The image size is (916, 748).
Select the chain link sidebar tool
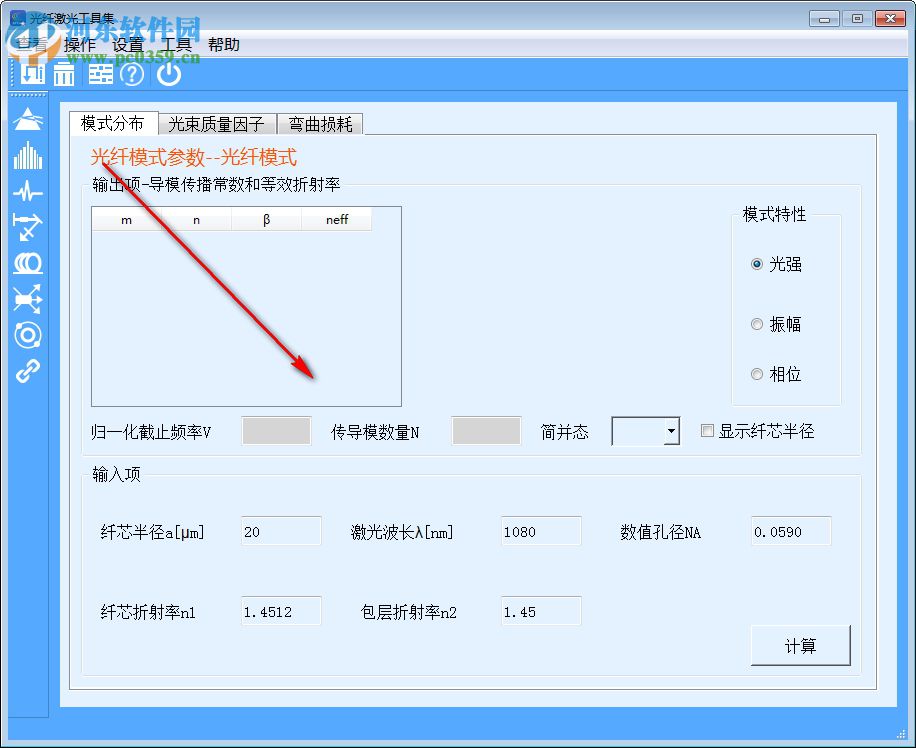(x=27, y=372)
